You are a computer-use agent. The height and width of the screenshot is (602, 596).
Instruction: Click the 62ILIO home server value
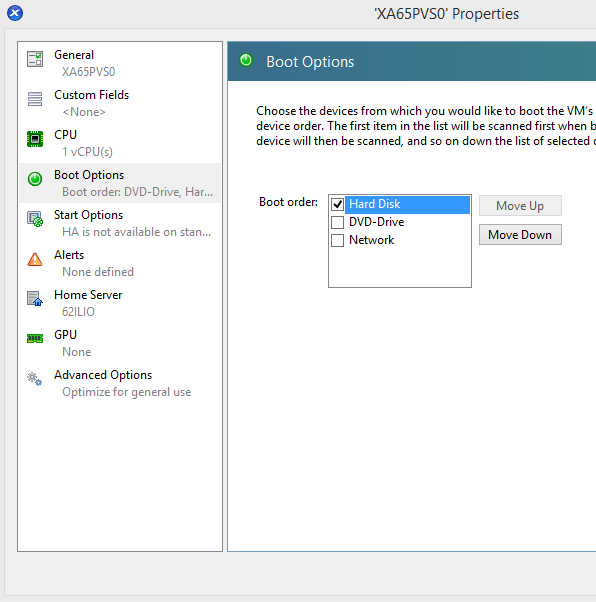click(x=78, y=312)
